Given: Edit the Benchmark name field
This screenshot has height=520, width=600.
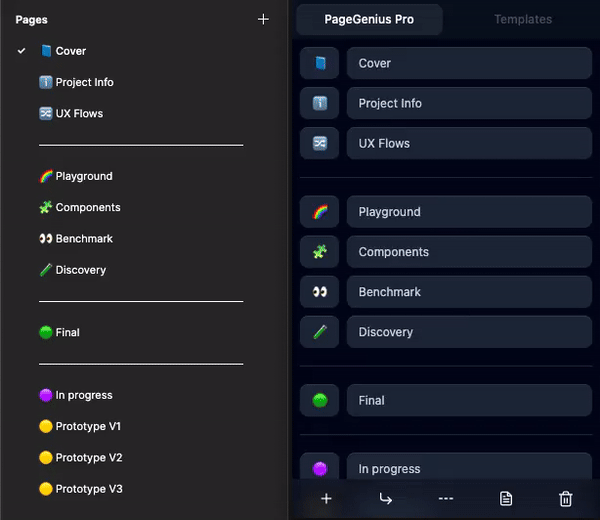Looking at the screenshot, I should (x=469, y=292).
